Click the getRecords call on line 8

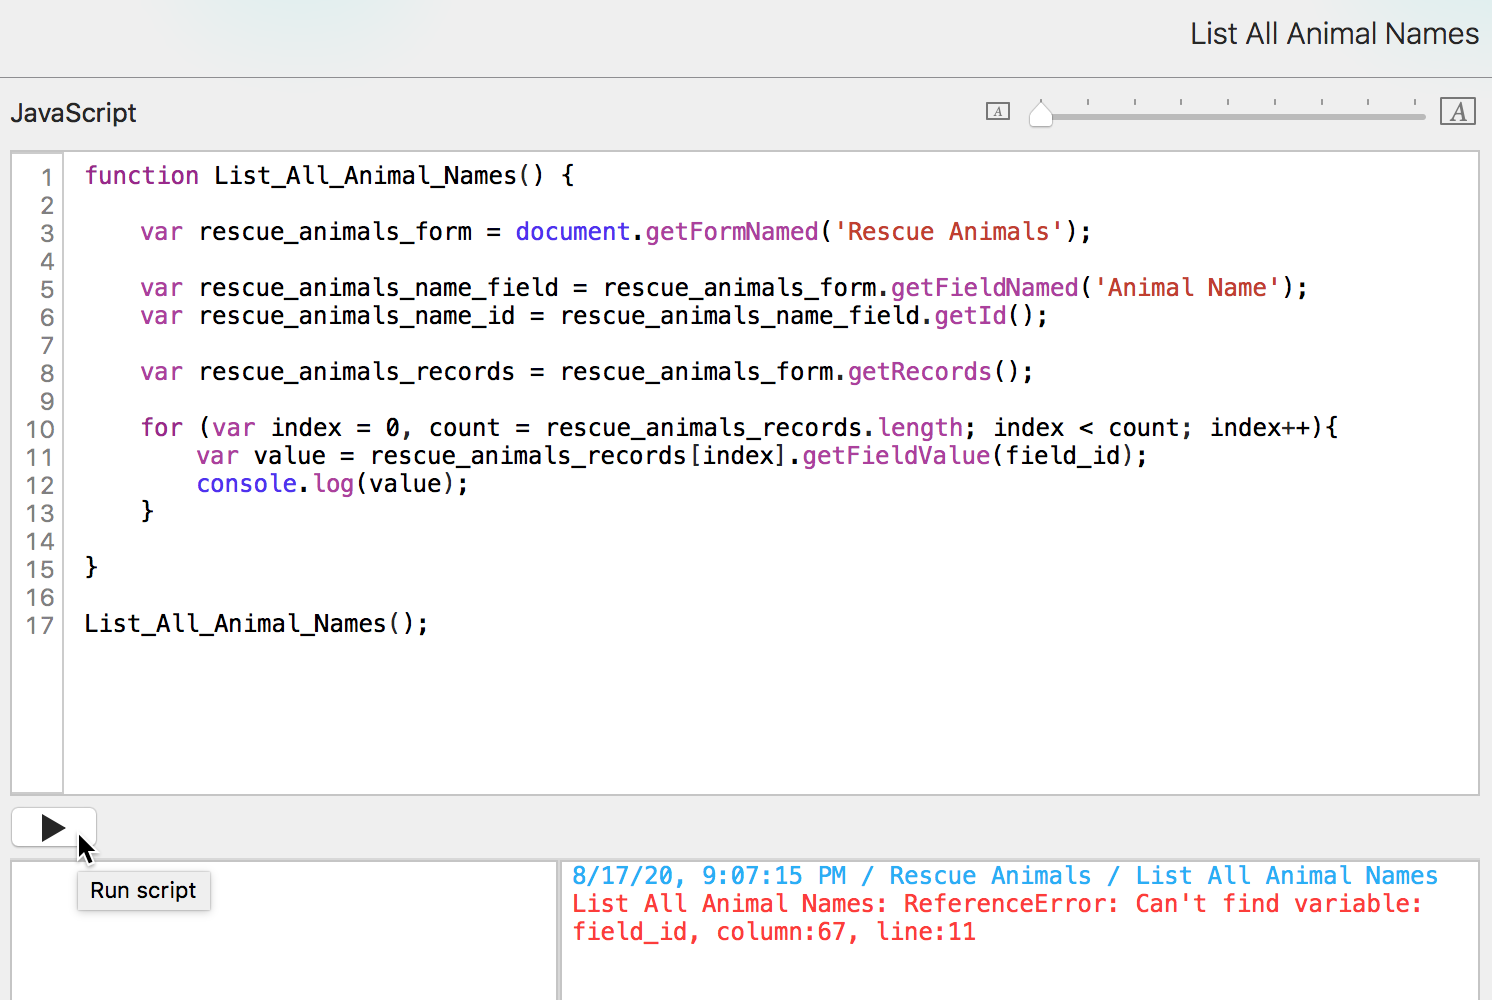click(x=919, y=372)
